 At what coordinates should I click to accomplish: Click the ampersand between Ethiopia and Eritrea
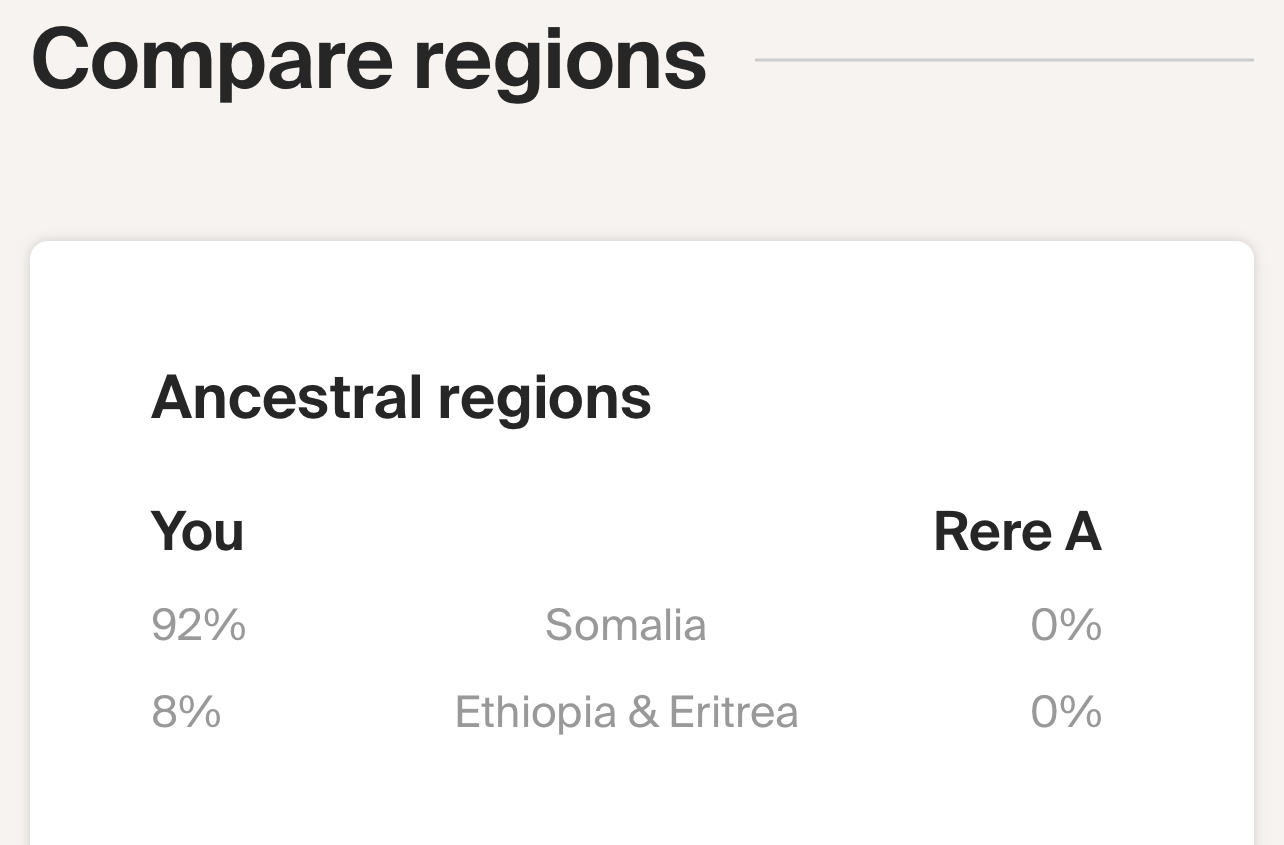click(x=643, y=713)
